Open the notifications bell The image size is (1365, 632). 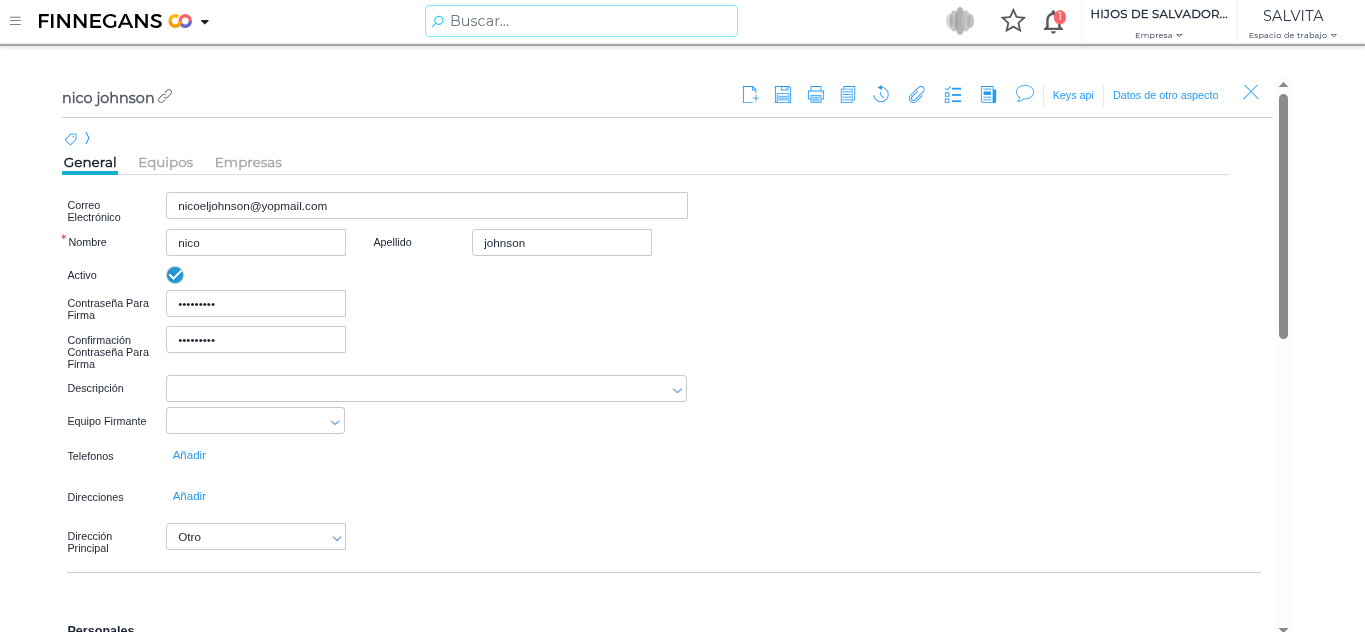tap(1053, 22)
